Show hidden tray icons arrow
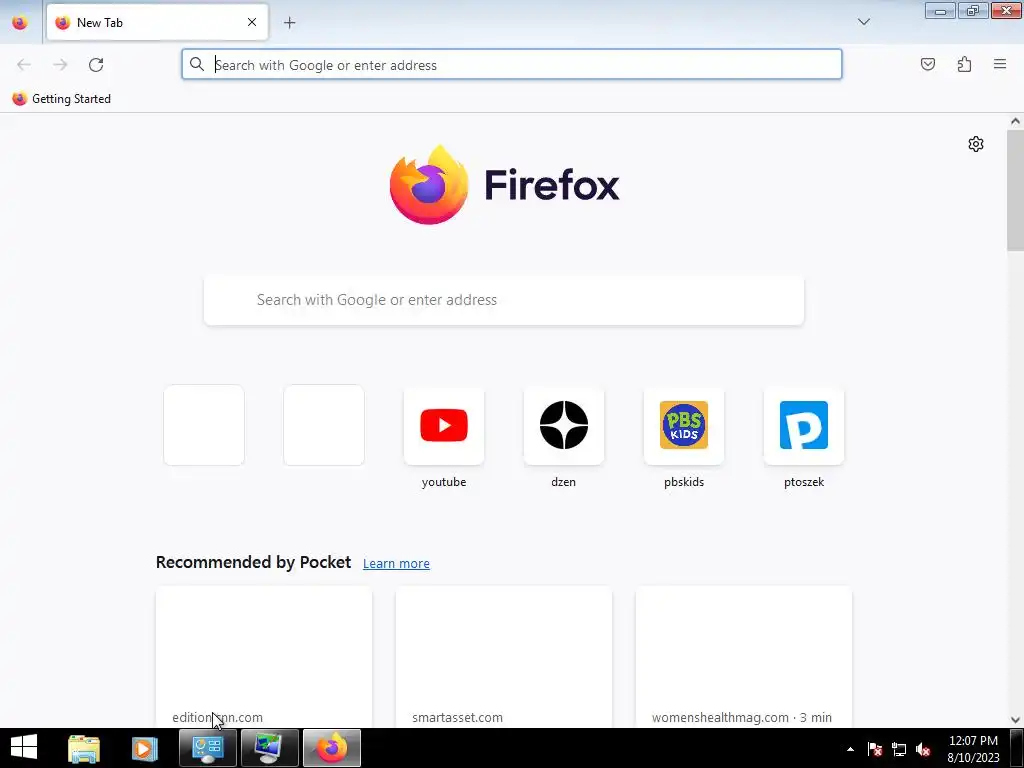1024x768 pixels. (x=850, y=749)
